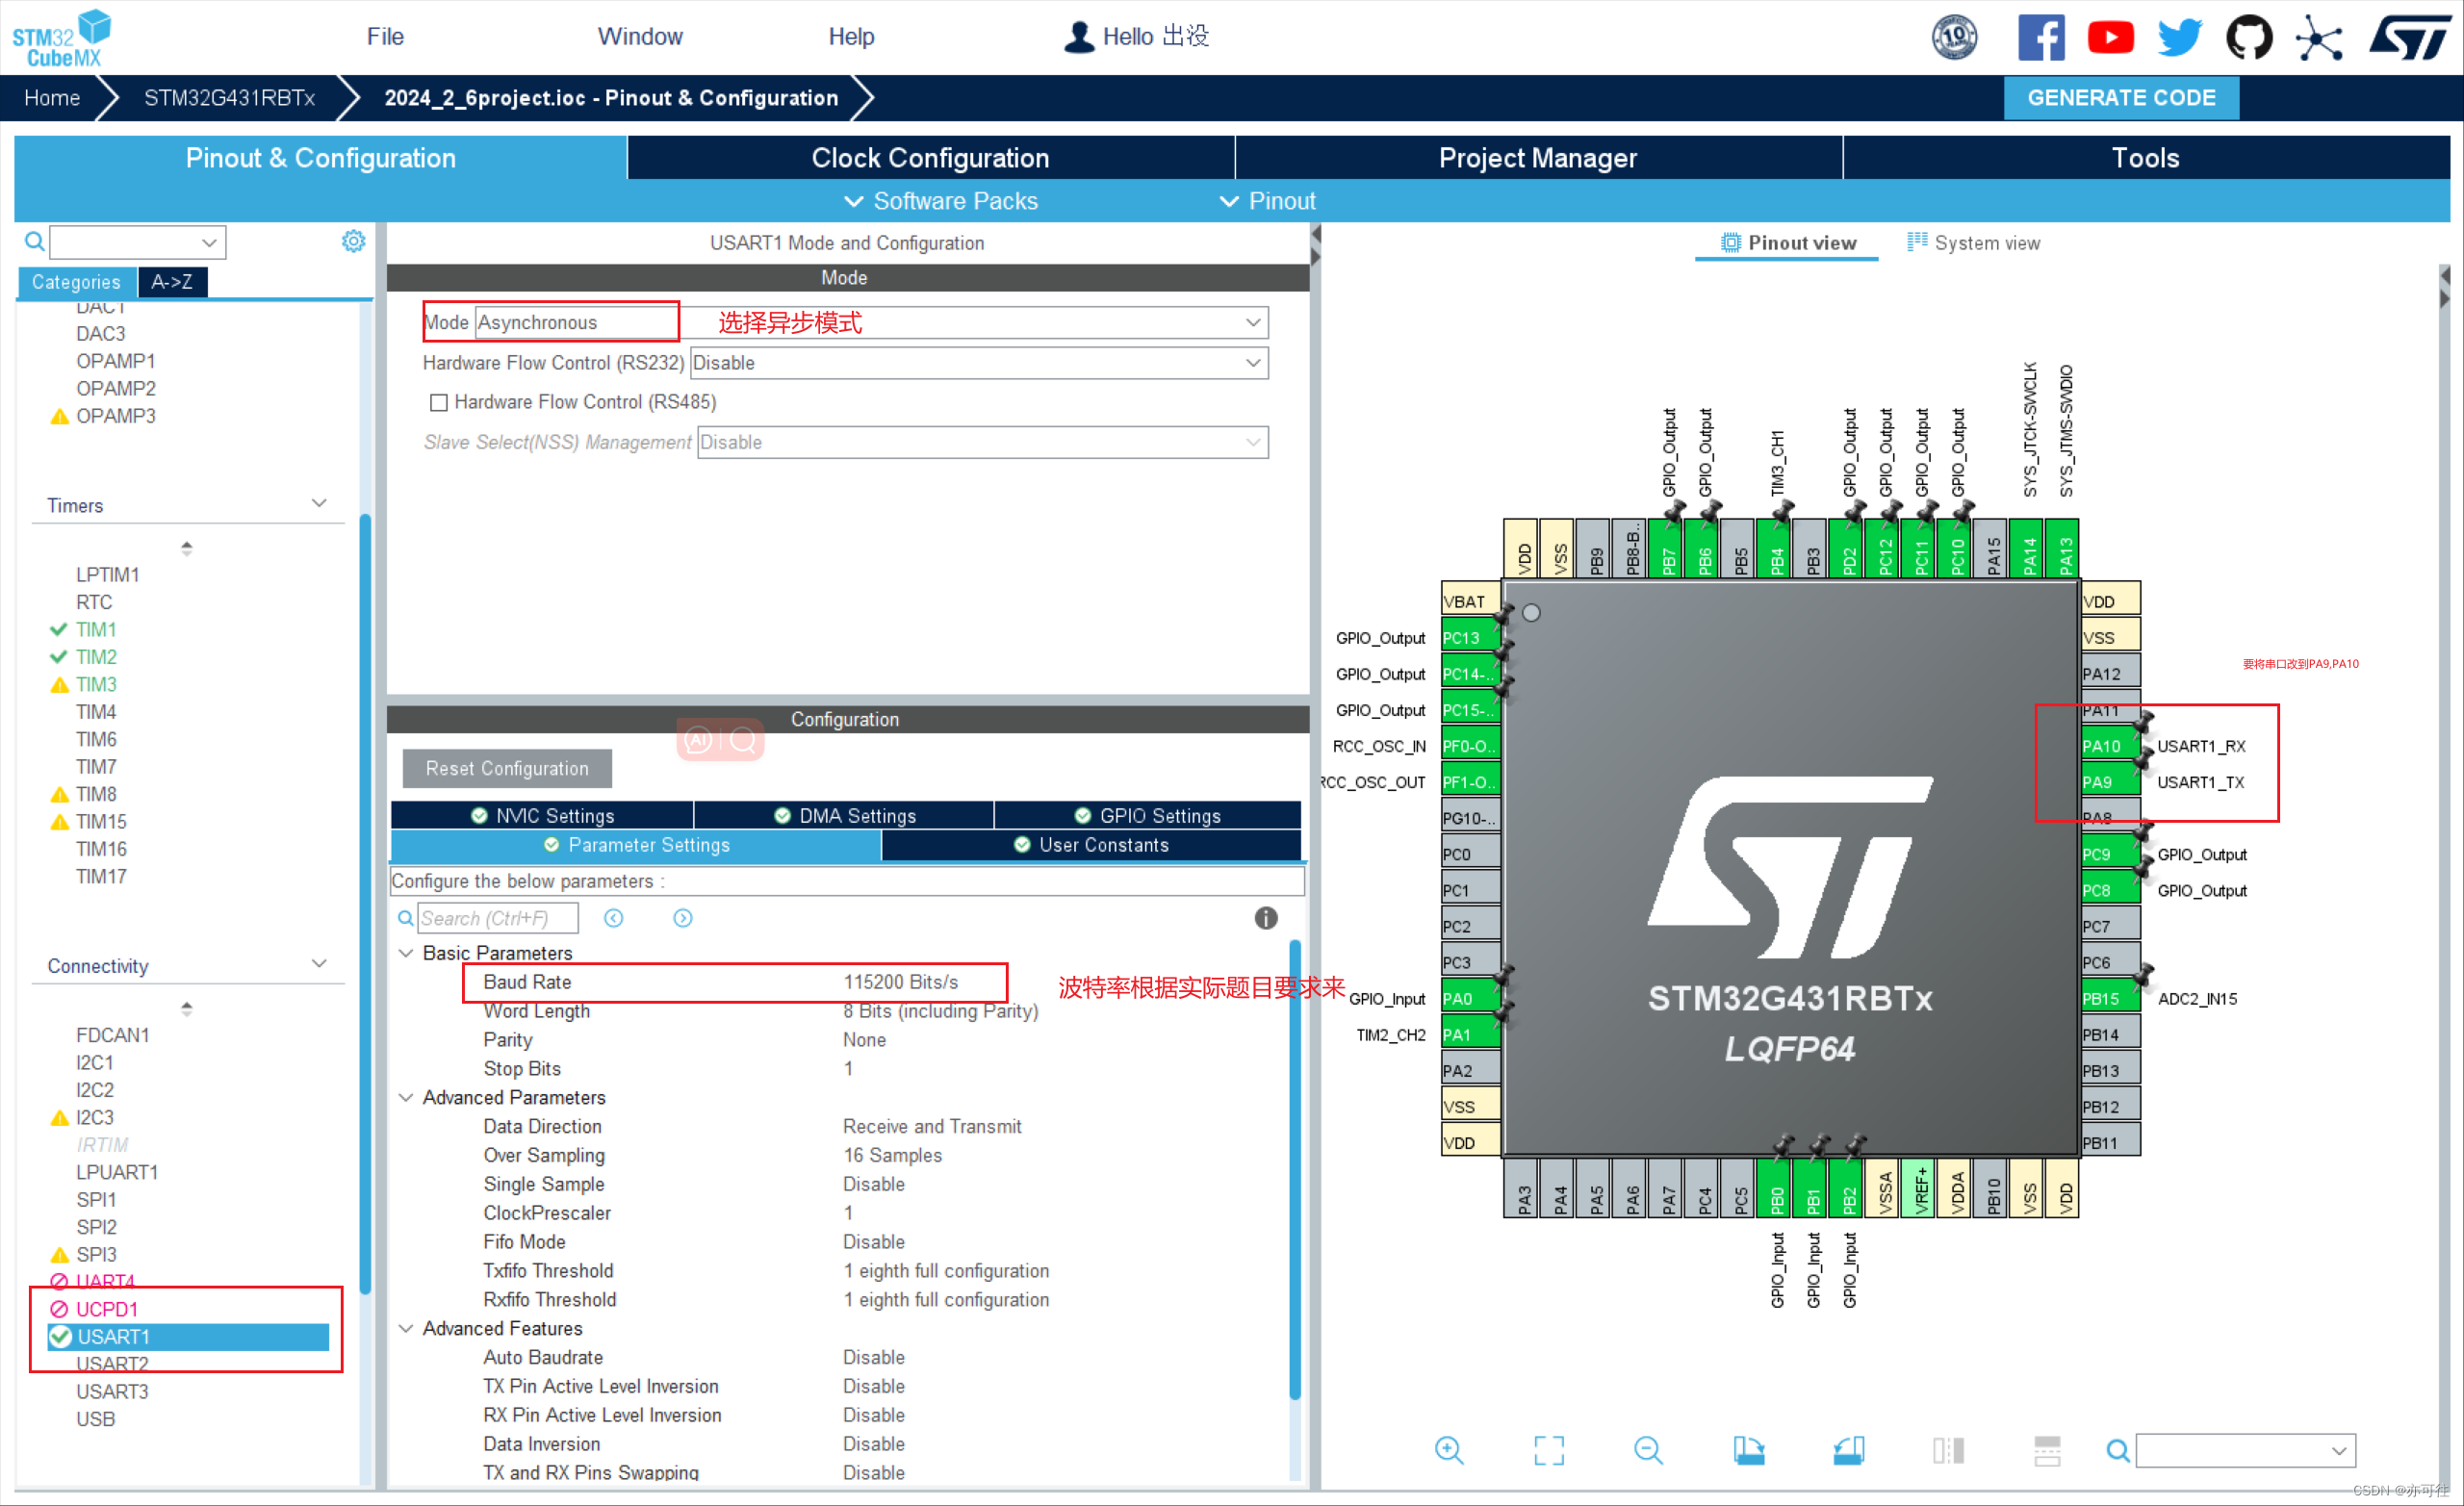The image size is (2464, 1506).
Task: Go to next parameter search result
Action: tap(683, 918)
